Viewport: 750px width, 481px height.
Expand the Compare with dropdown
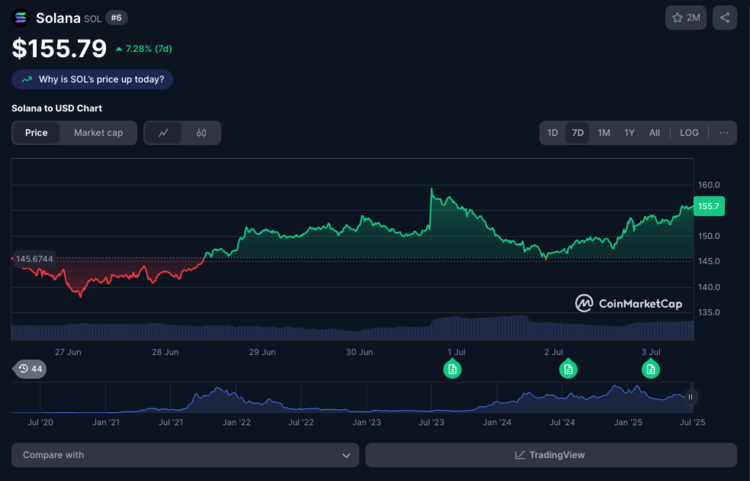tap(185, 455)
